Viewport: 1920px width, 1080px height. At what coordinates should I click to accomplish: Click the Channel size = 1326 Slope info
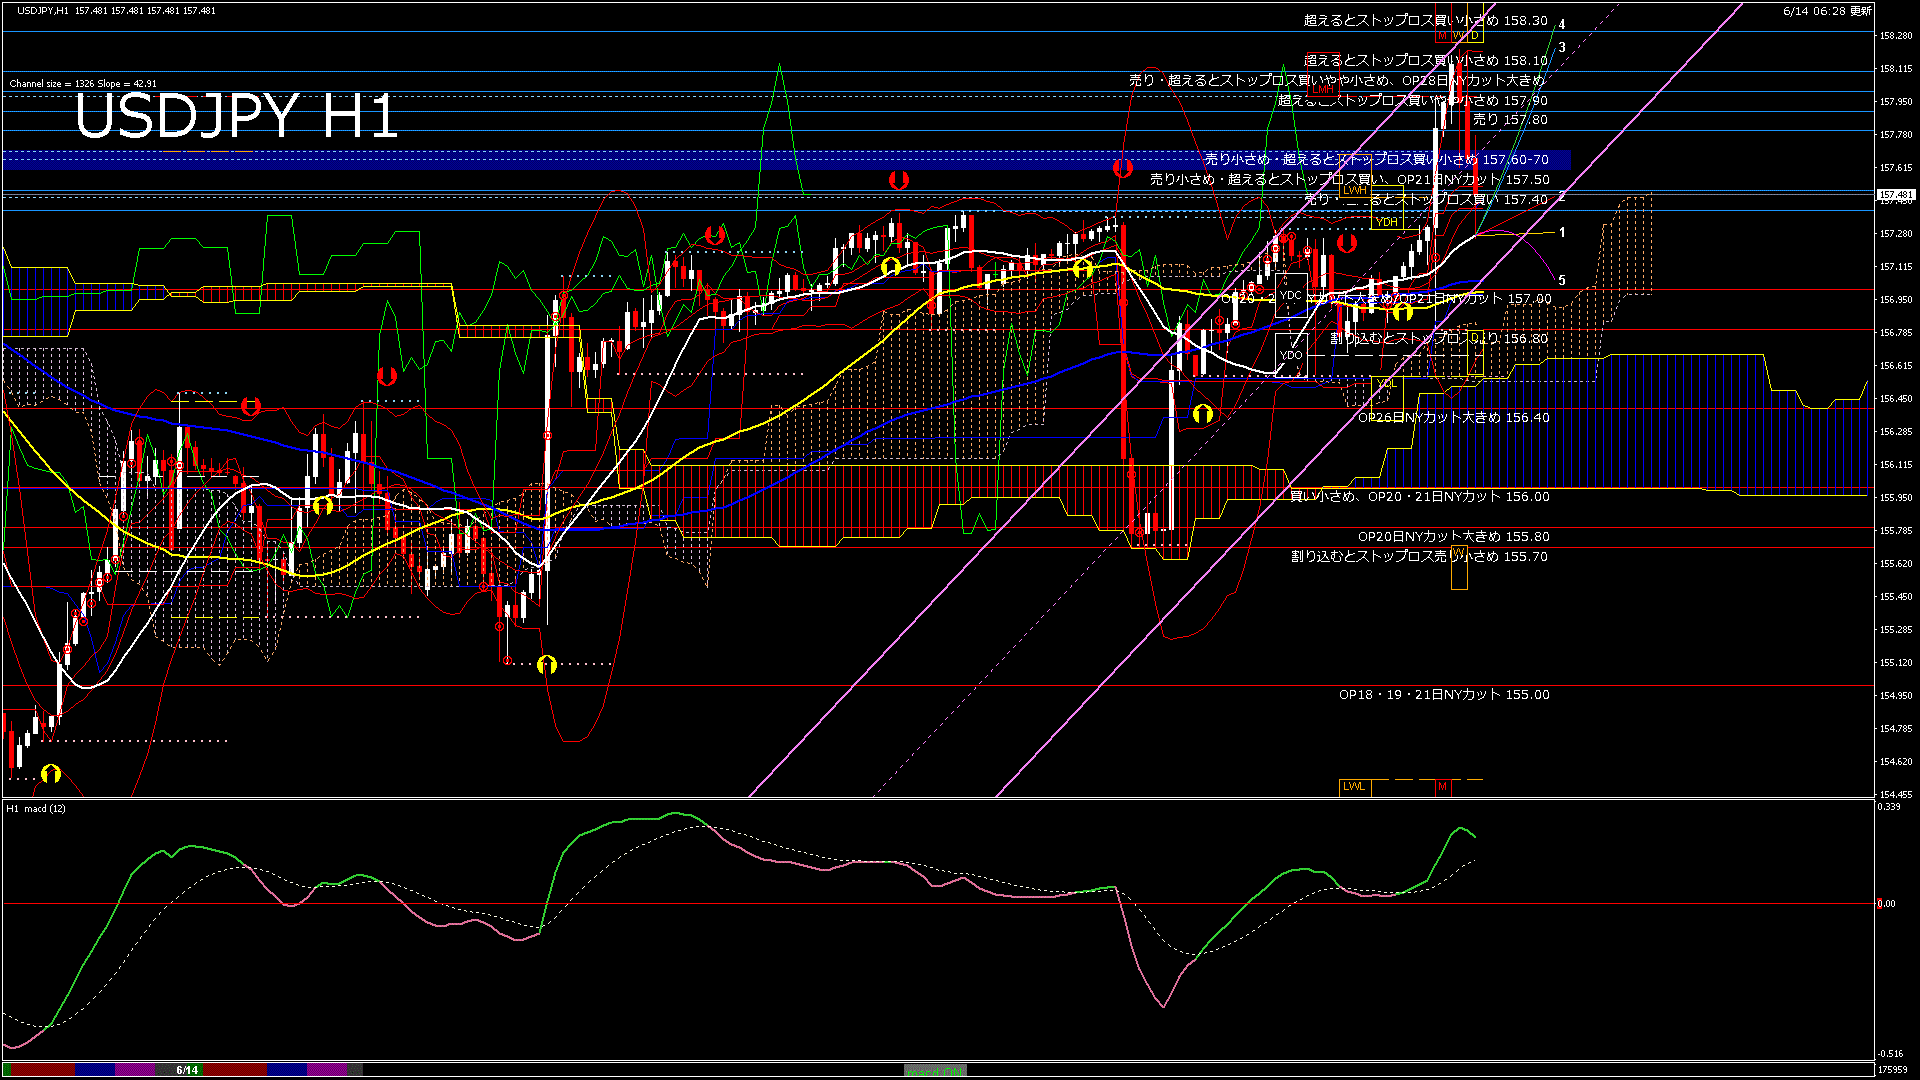pyautogui.click(x=83, y=84)
